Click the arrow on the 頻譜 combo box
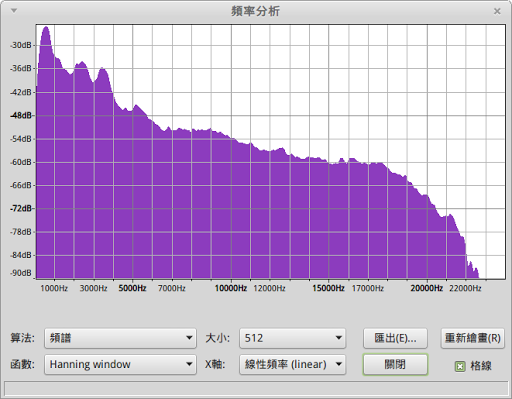This screenshot has width=512, height=399. tap(189, 338)
